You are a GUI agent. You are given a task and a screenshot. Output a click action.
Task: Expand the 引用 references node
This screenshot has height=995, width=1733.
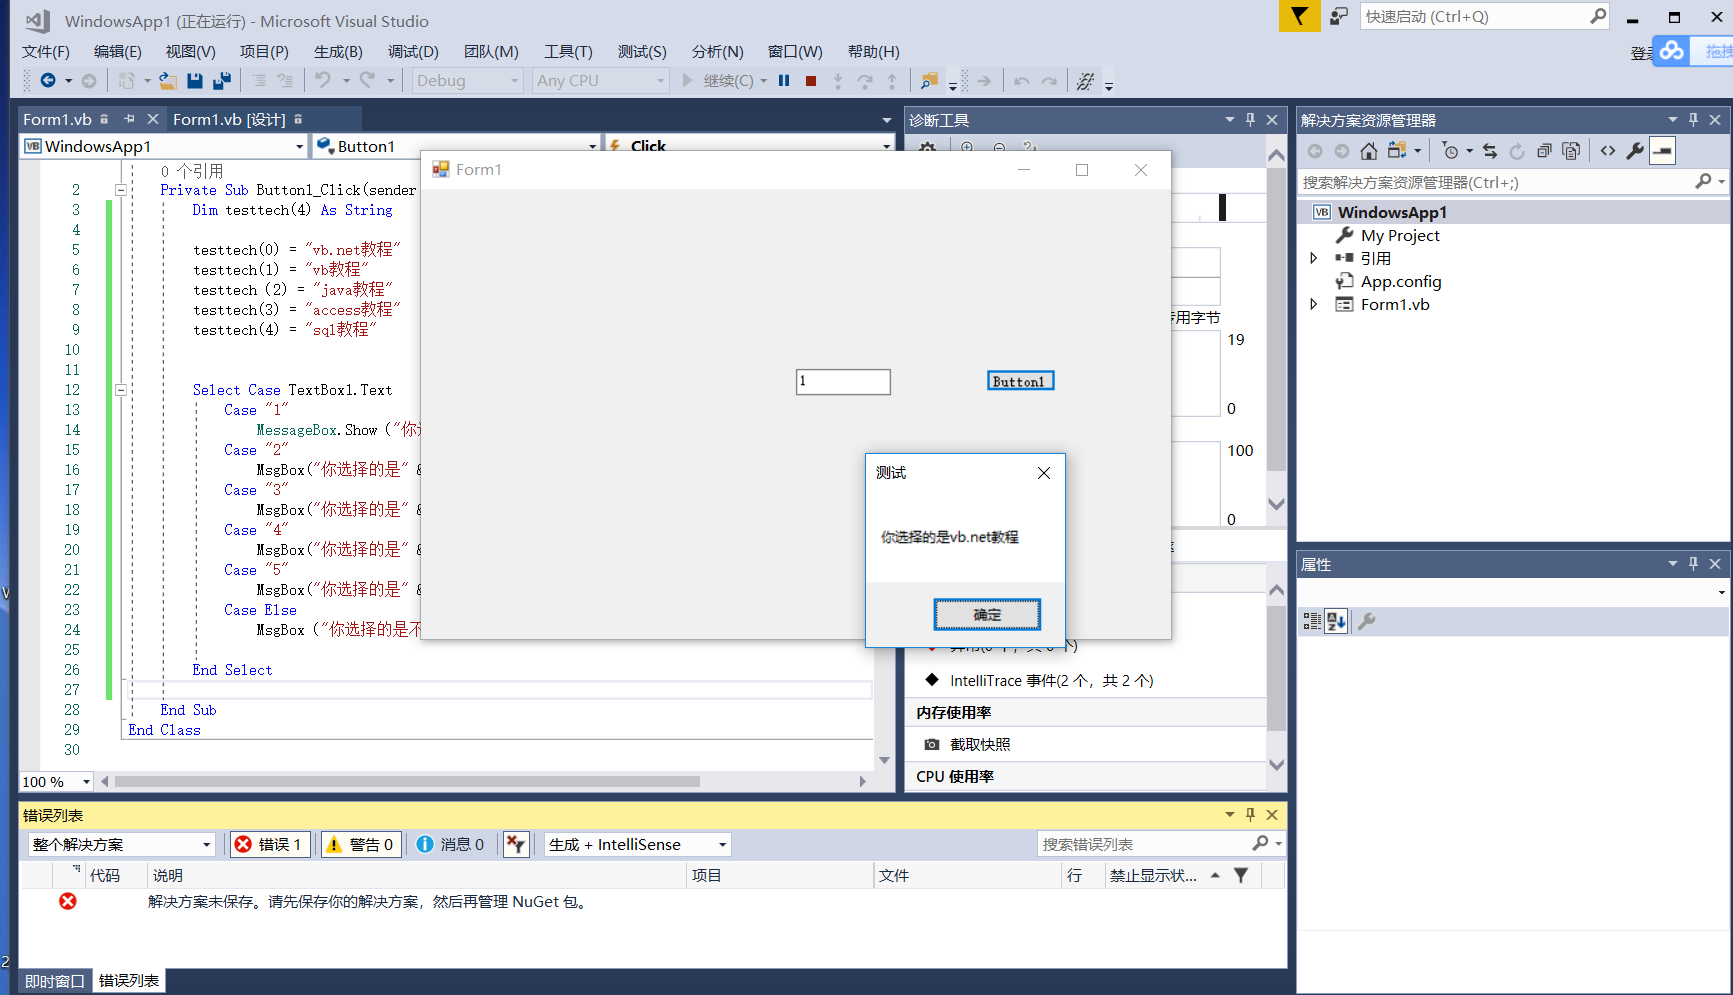[1314, 258]
